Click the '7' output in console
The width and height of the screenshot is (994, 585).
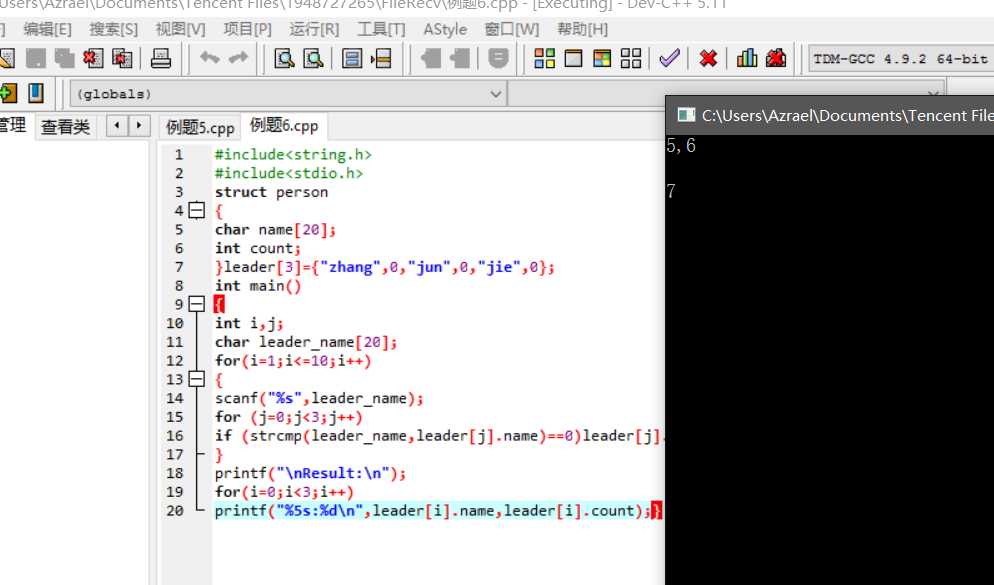point(671,191)
